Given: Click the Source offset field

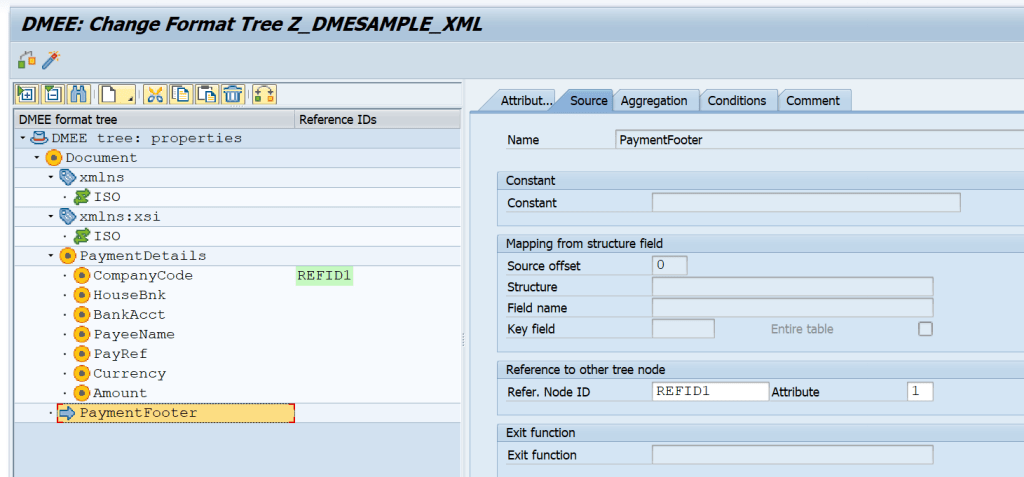Looking at the screenshot, I should [x=669, y=266].
